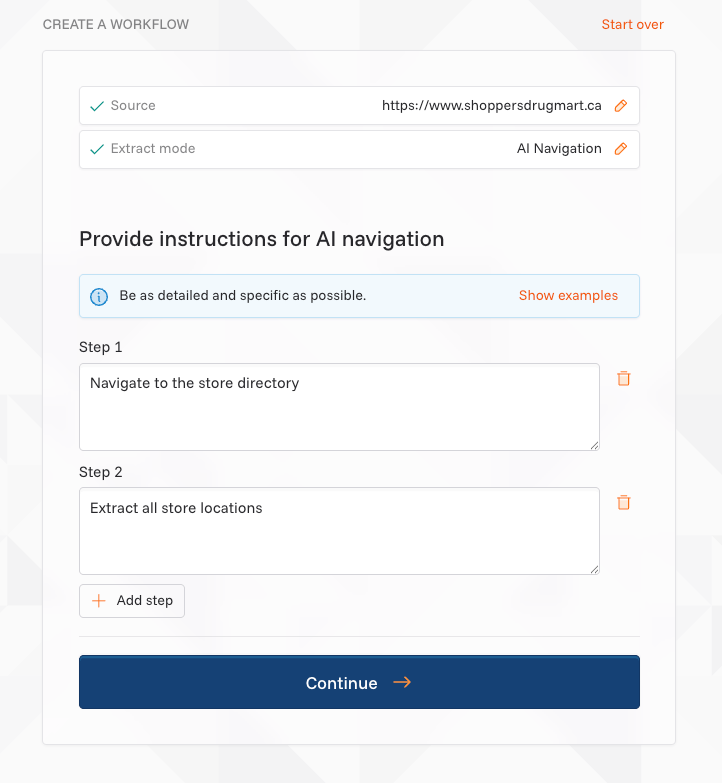Select the AI Navigation mode value
The image size is (722, 783).
559,149
